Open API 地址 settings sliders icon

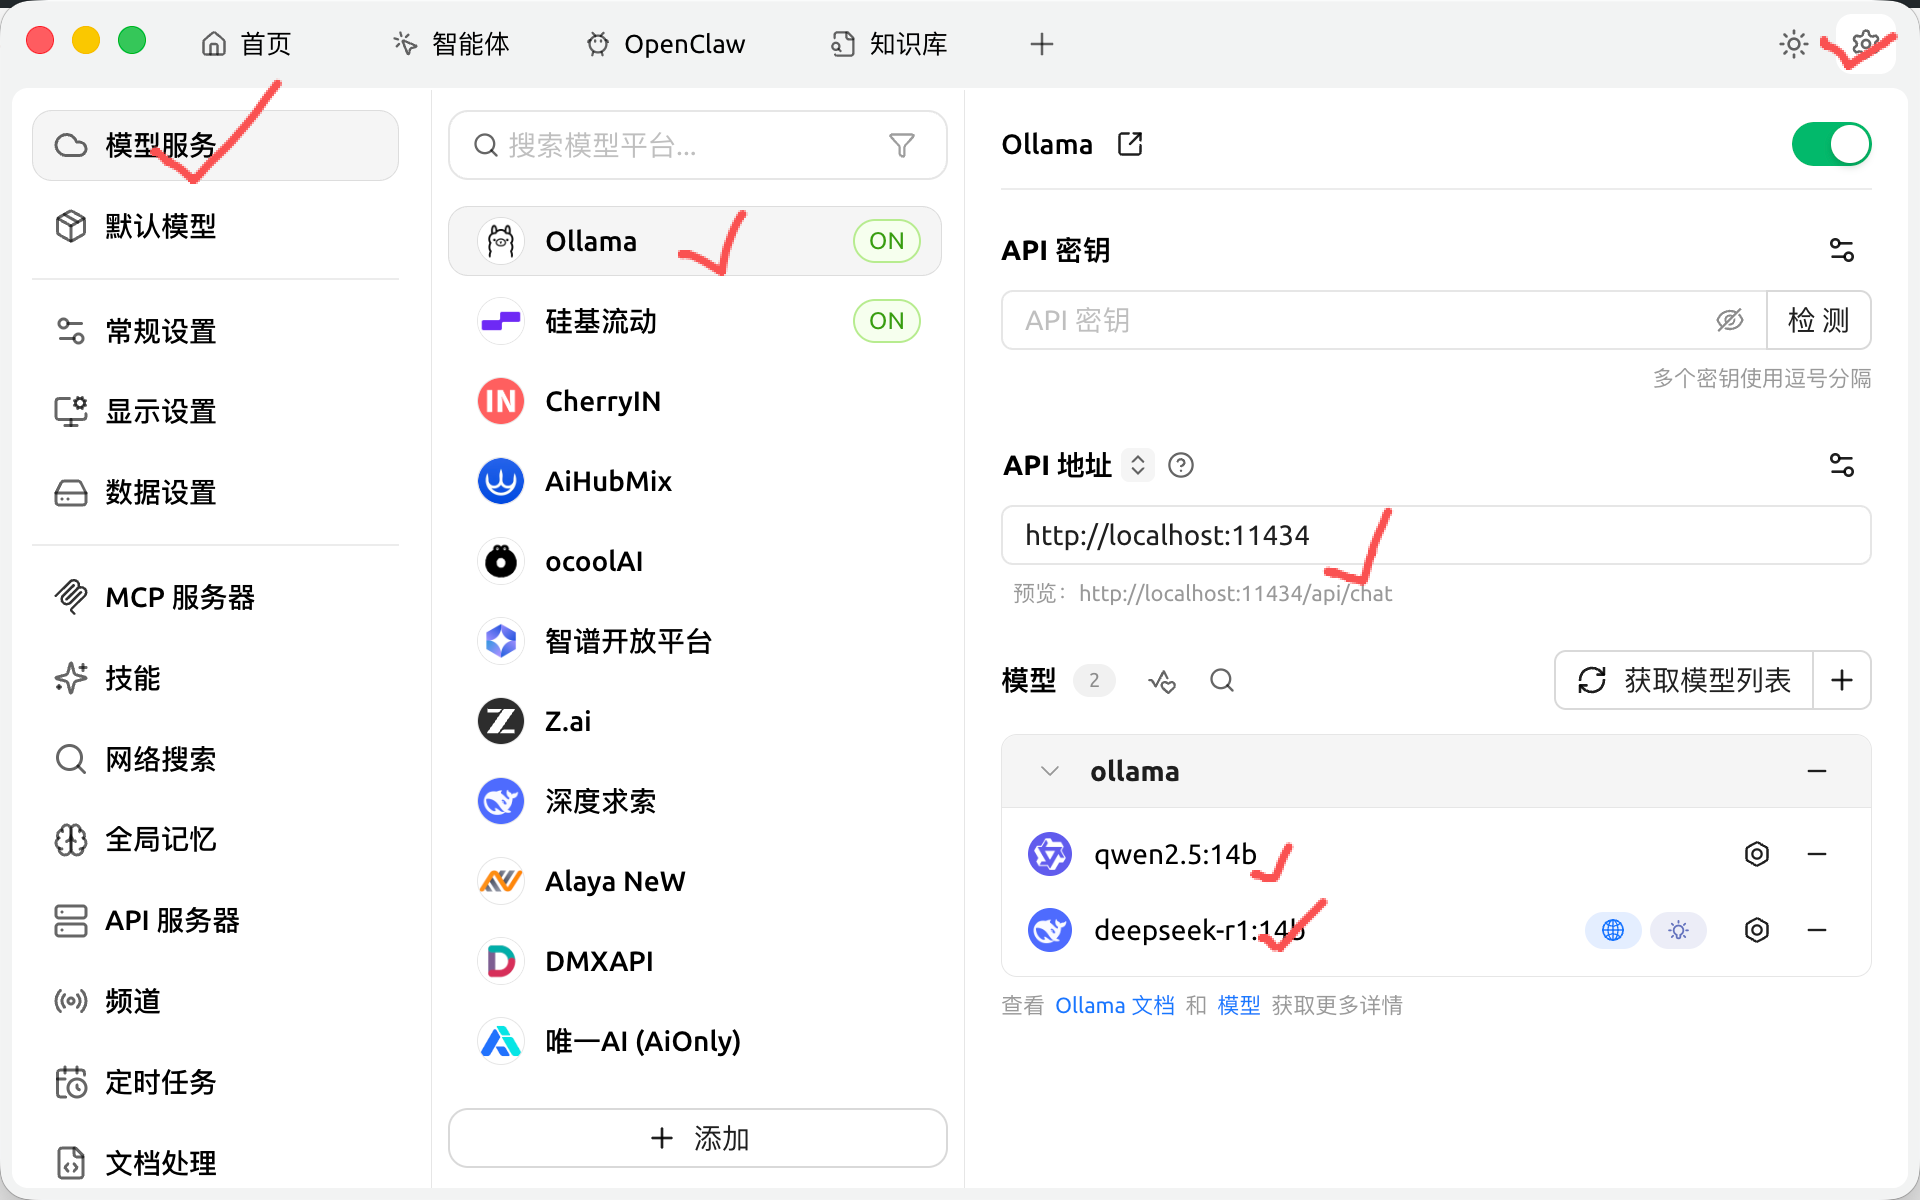click(1841, 465)
